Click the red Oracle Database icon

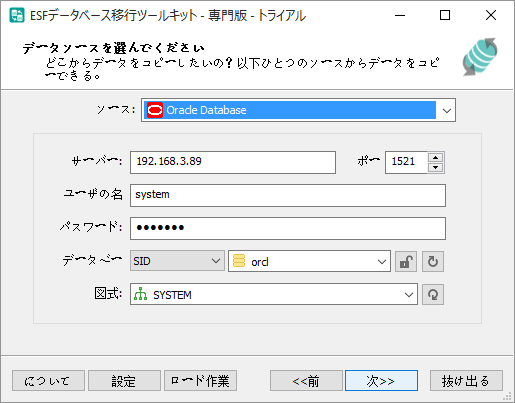[155, 110]
